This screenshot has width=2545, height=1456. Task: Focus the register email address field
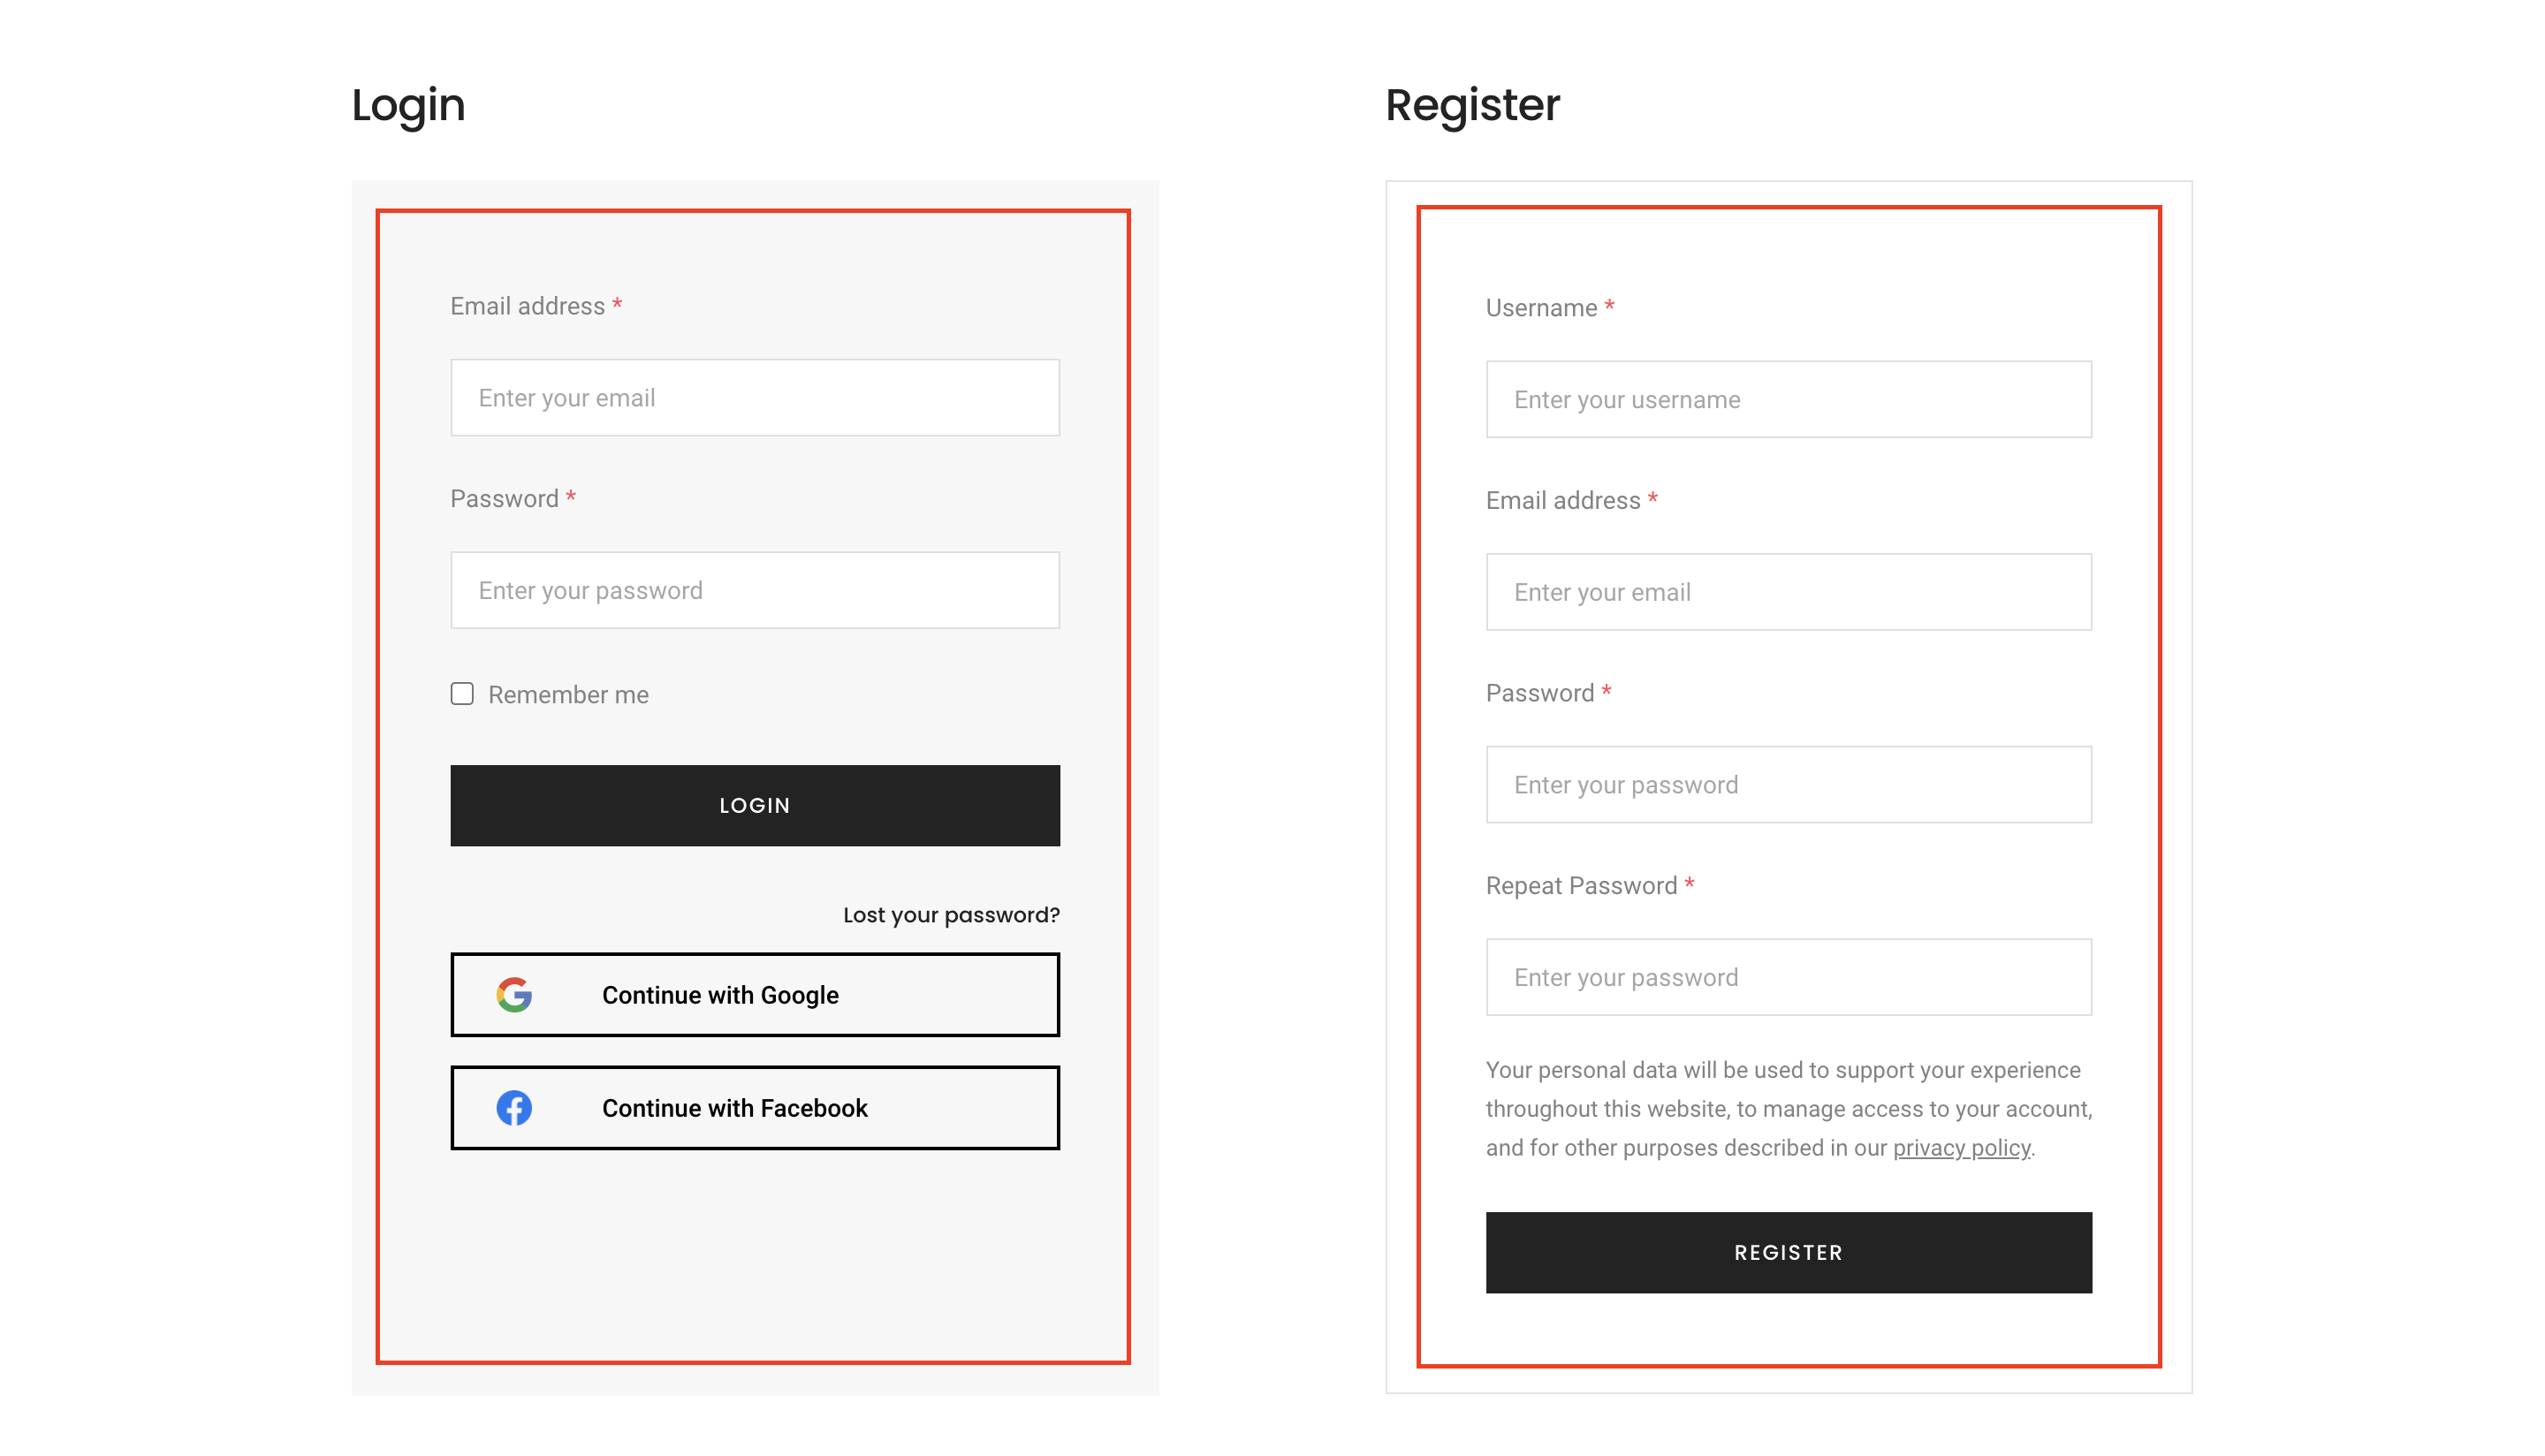(1788, 592)
